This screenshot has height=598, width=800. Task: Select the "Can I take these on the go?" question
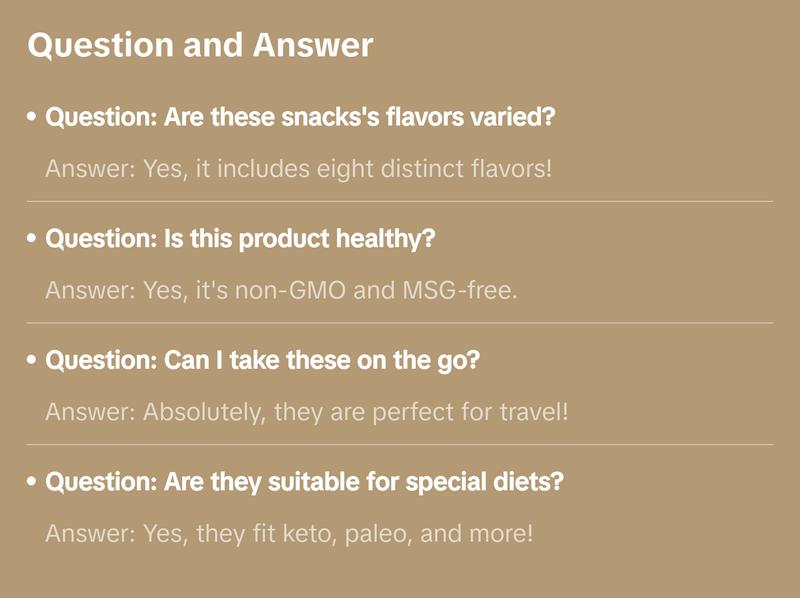click(263, 360)
